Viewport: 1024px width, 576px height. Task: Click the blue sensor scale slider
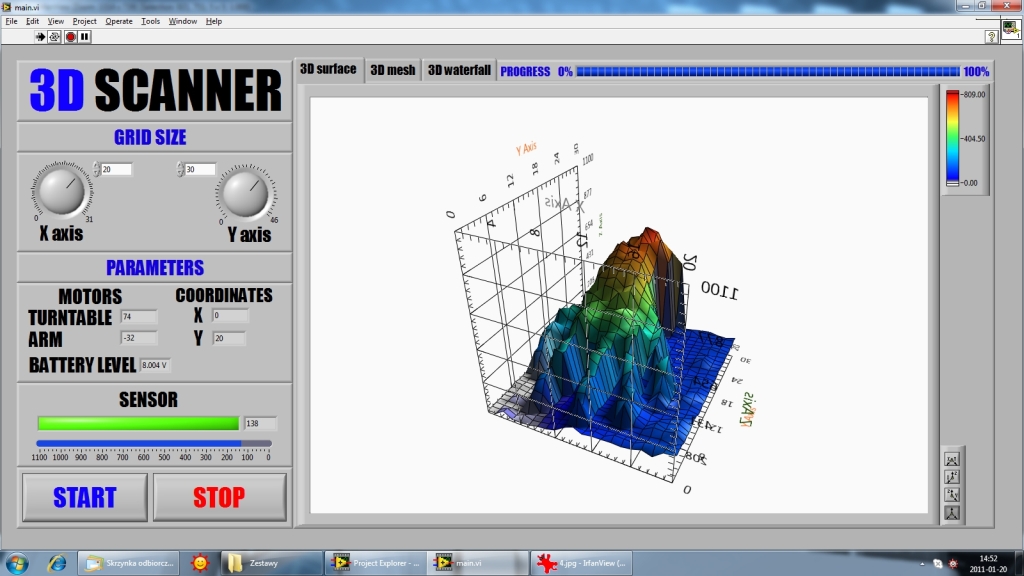click(153, 443)
